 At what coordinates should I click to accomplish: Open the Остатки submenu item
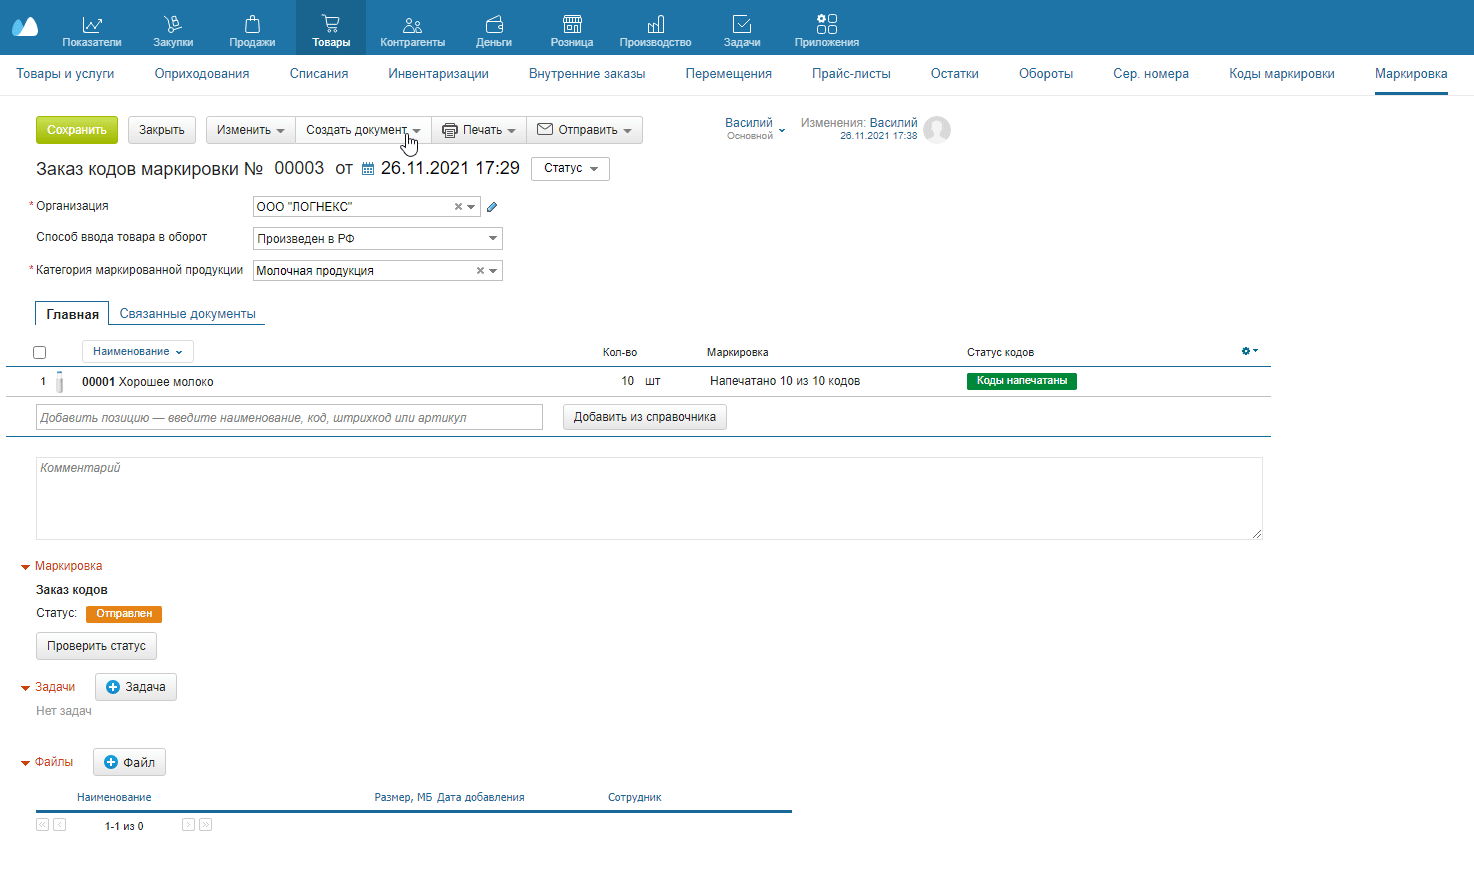click(954, 74)
